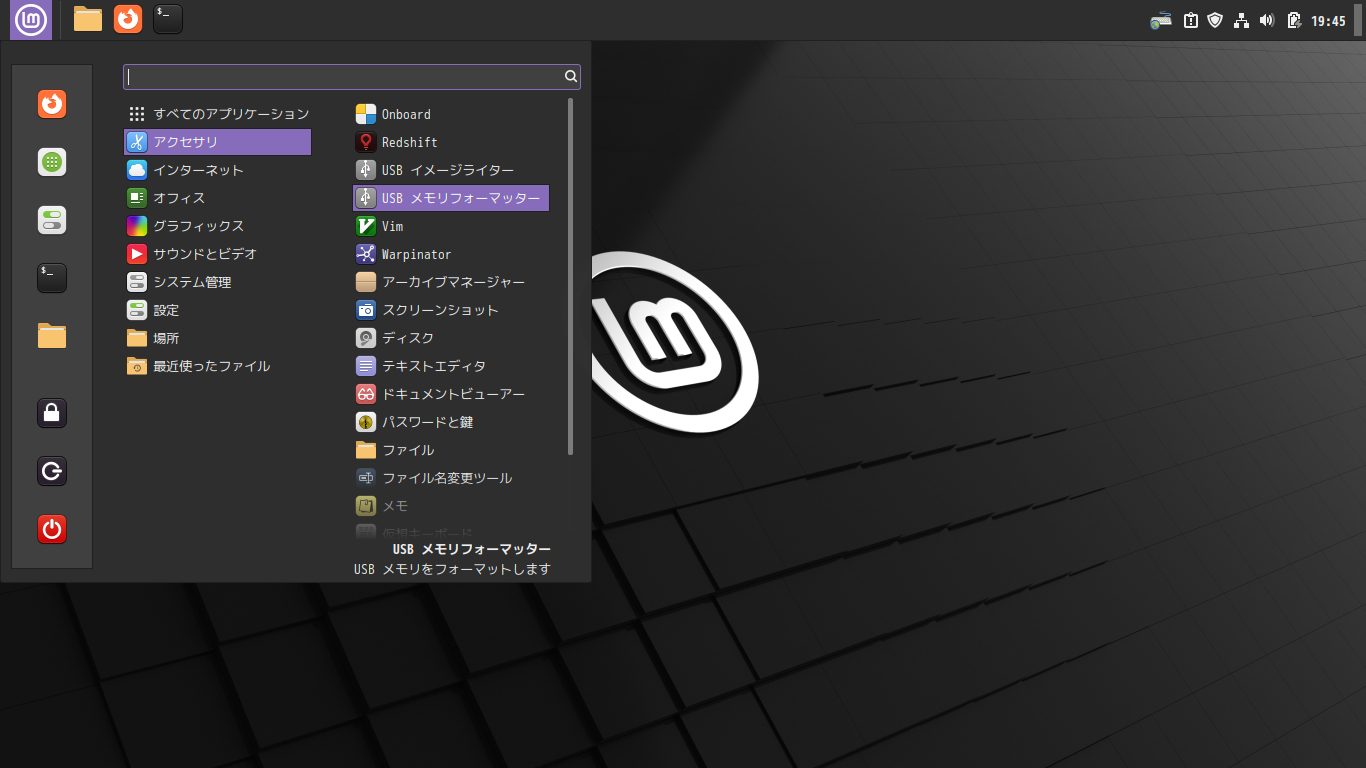Launch Warpinator from the app list
The height and width of the screenshot is (768, 1366).
[451, 254]
